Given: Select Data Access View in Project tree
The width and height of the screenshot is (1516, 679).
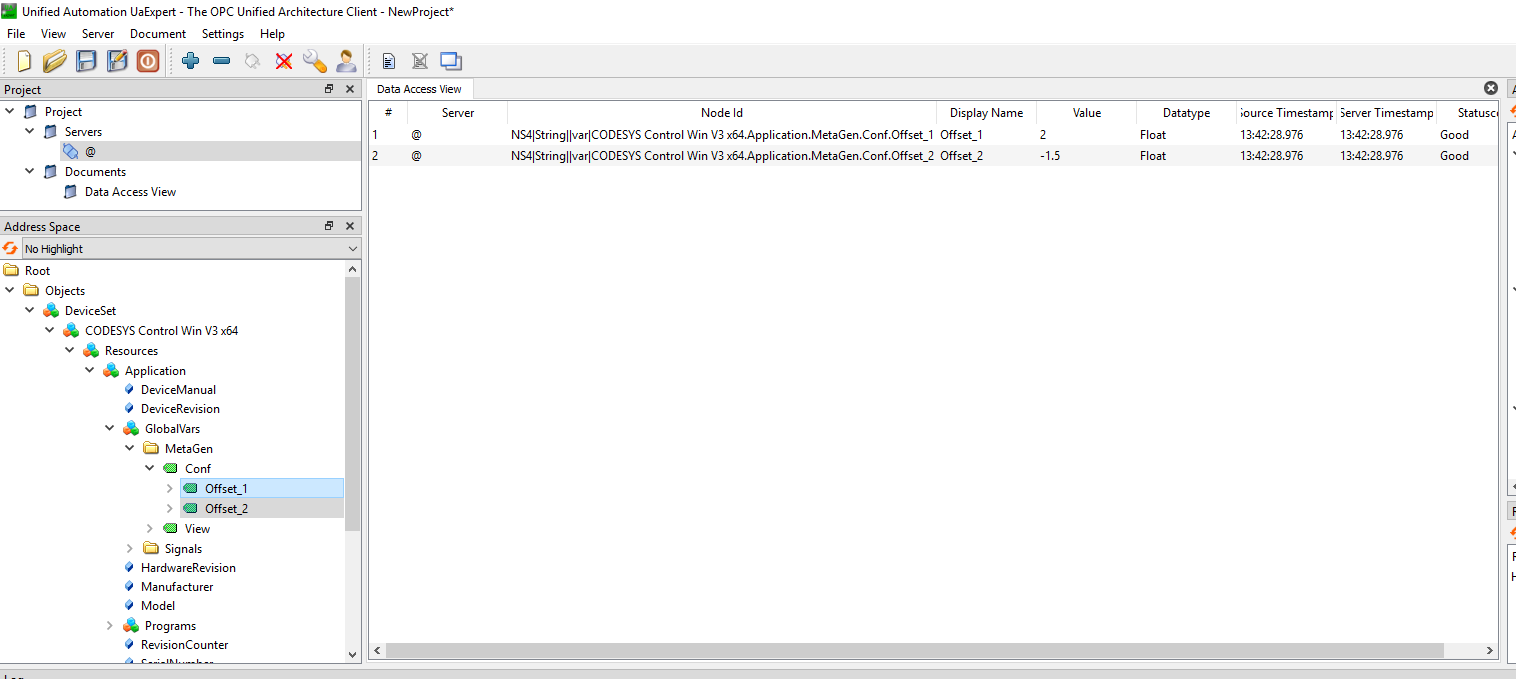Looking at the screenshot, I should 130,191.
